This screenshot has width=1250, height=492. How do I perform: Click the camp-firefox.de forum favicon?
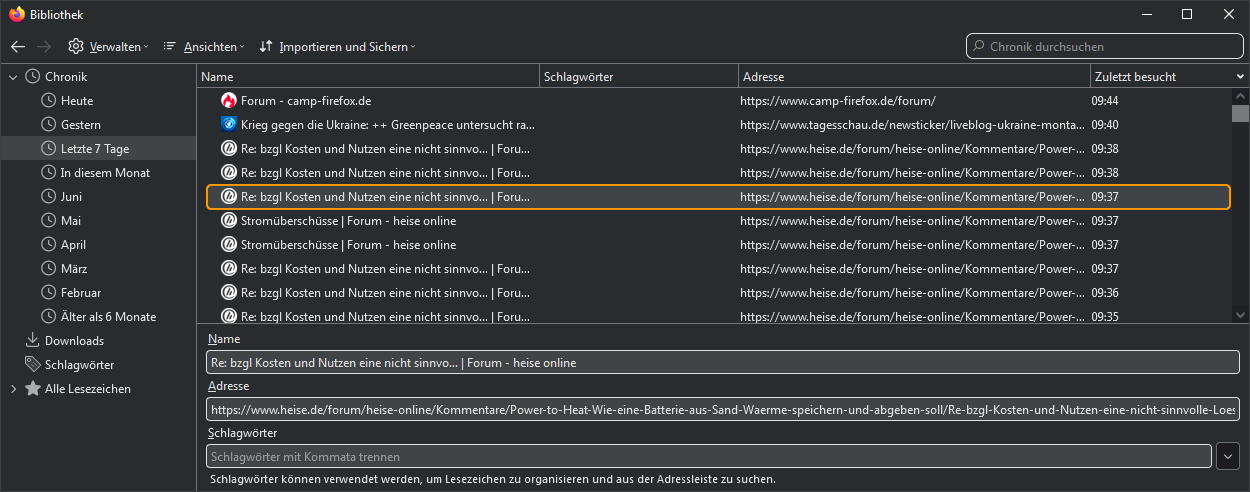click(228, 101)
